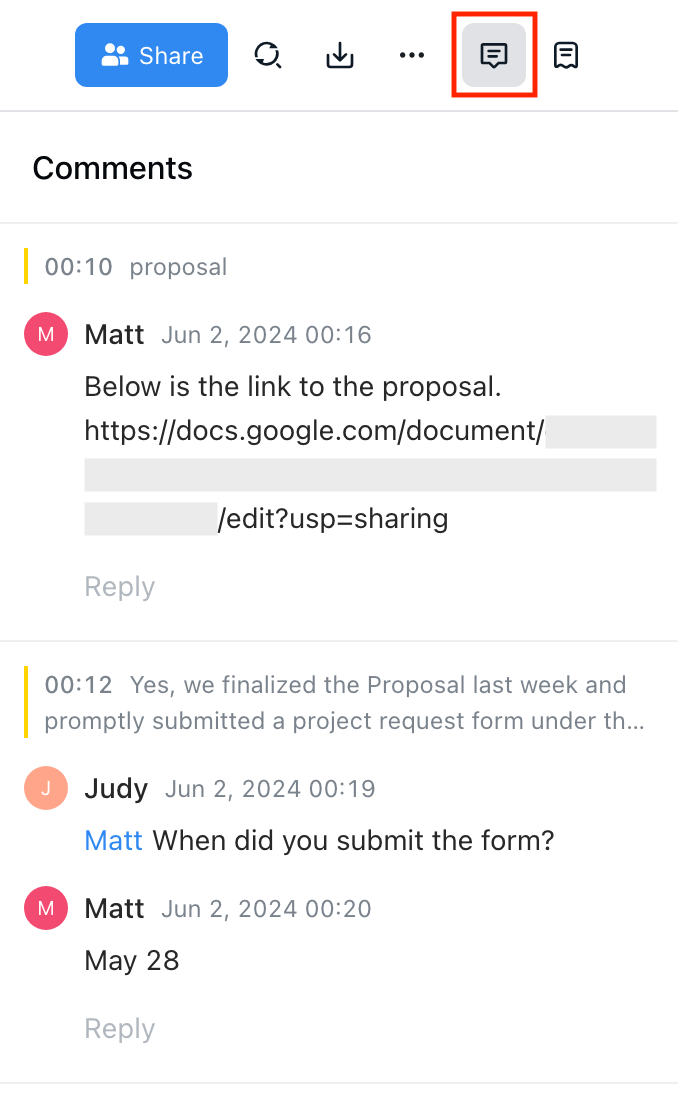Click Judy's orange avatar
678x1100 pixels.
tap(46, 789)
